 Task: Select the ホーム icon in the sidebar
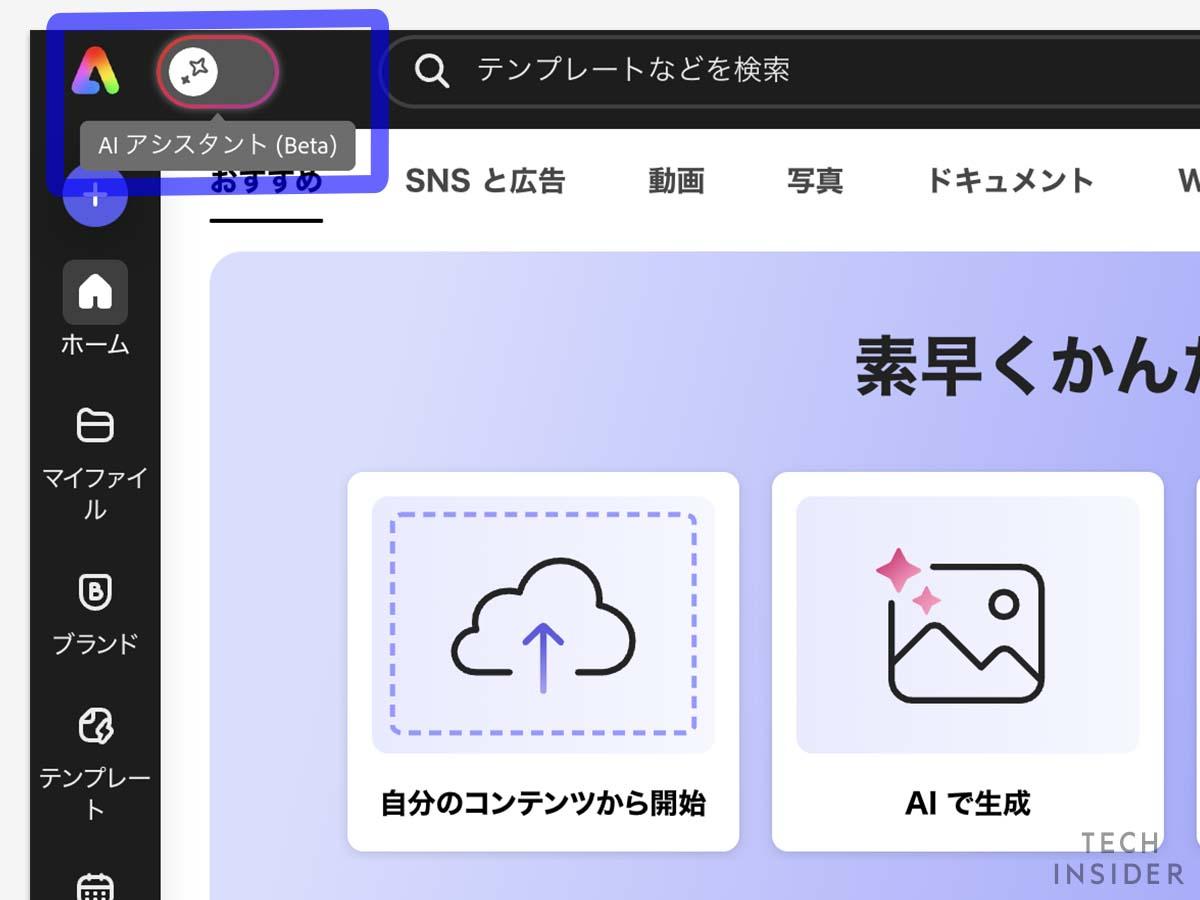94,292
